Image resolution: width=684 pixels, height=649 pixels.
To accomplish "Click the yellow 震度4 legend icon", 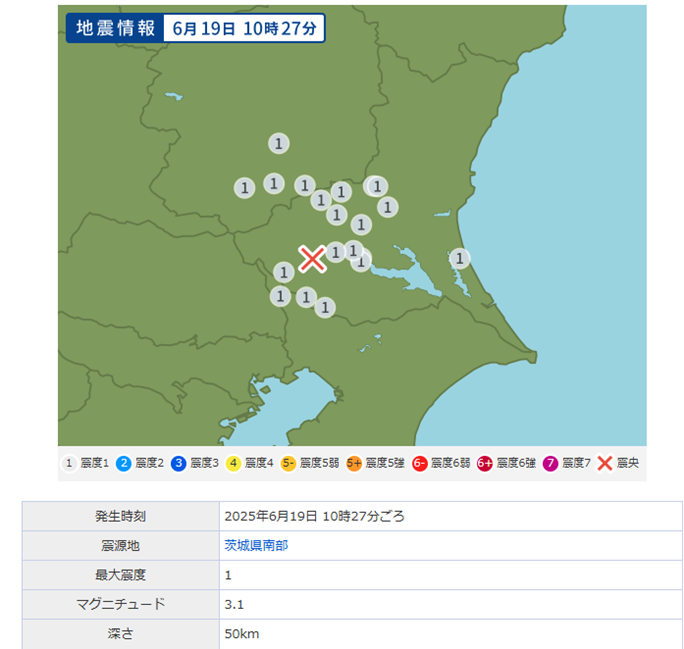I will [x=234, y=463].
